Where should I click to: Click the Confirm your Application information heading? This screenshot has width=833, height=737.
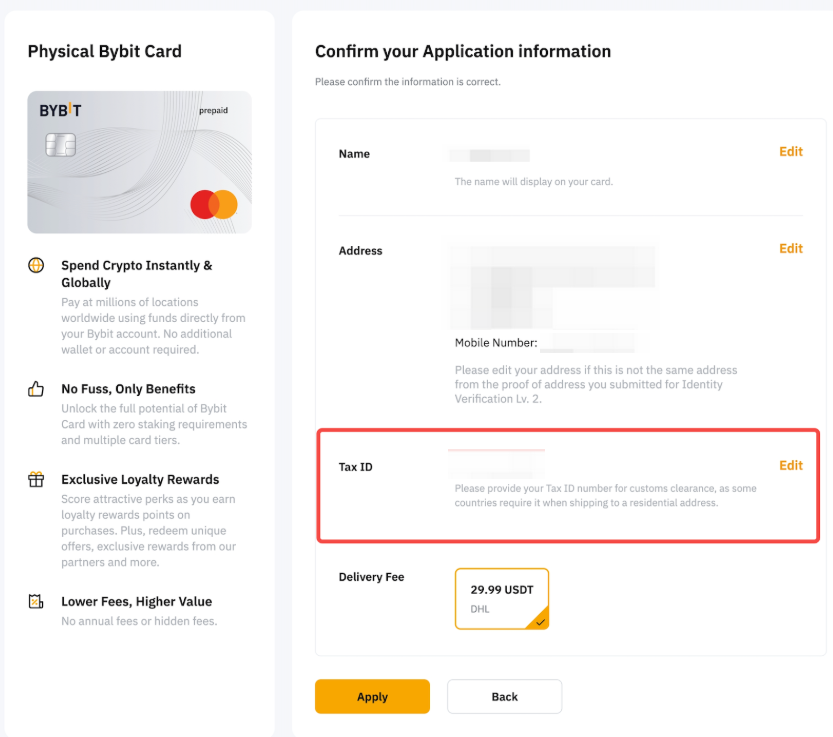(x=462, y=52)
